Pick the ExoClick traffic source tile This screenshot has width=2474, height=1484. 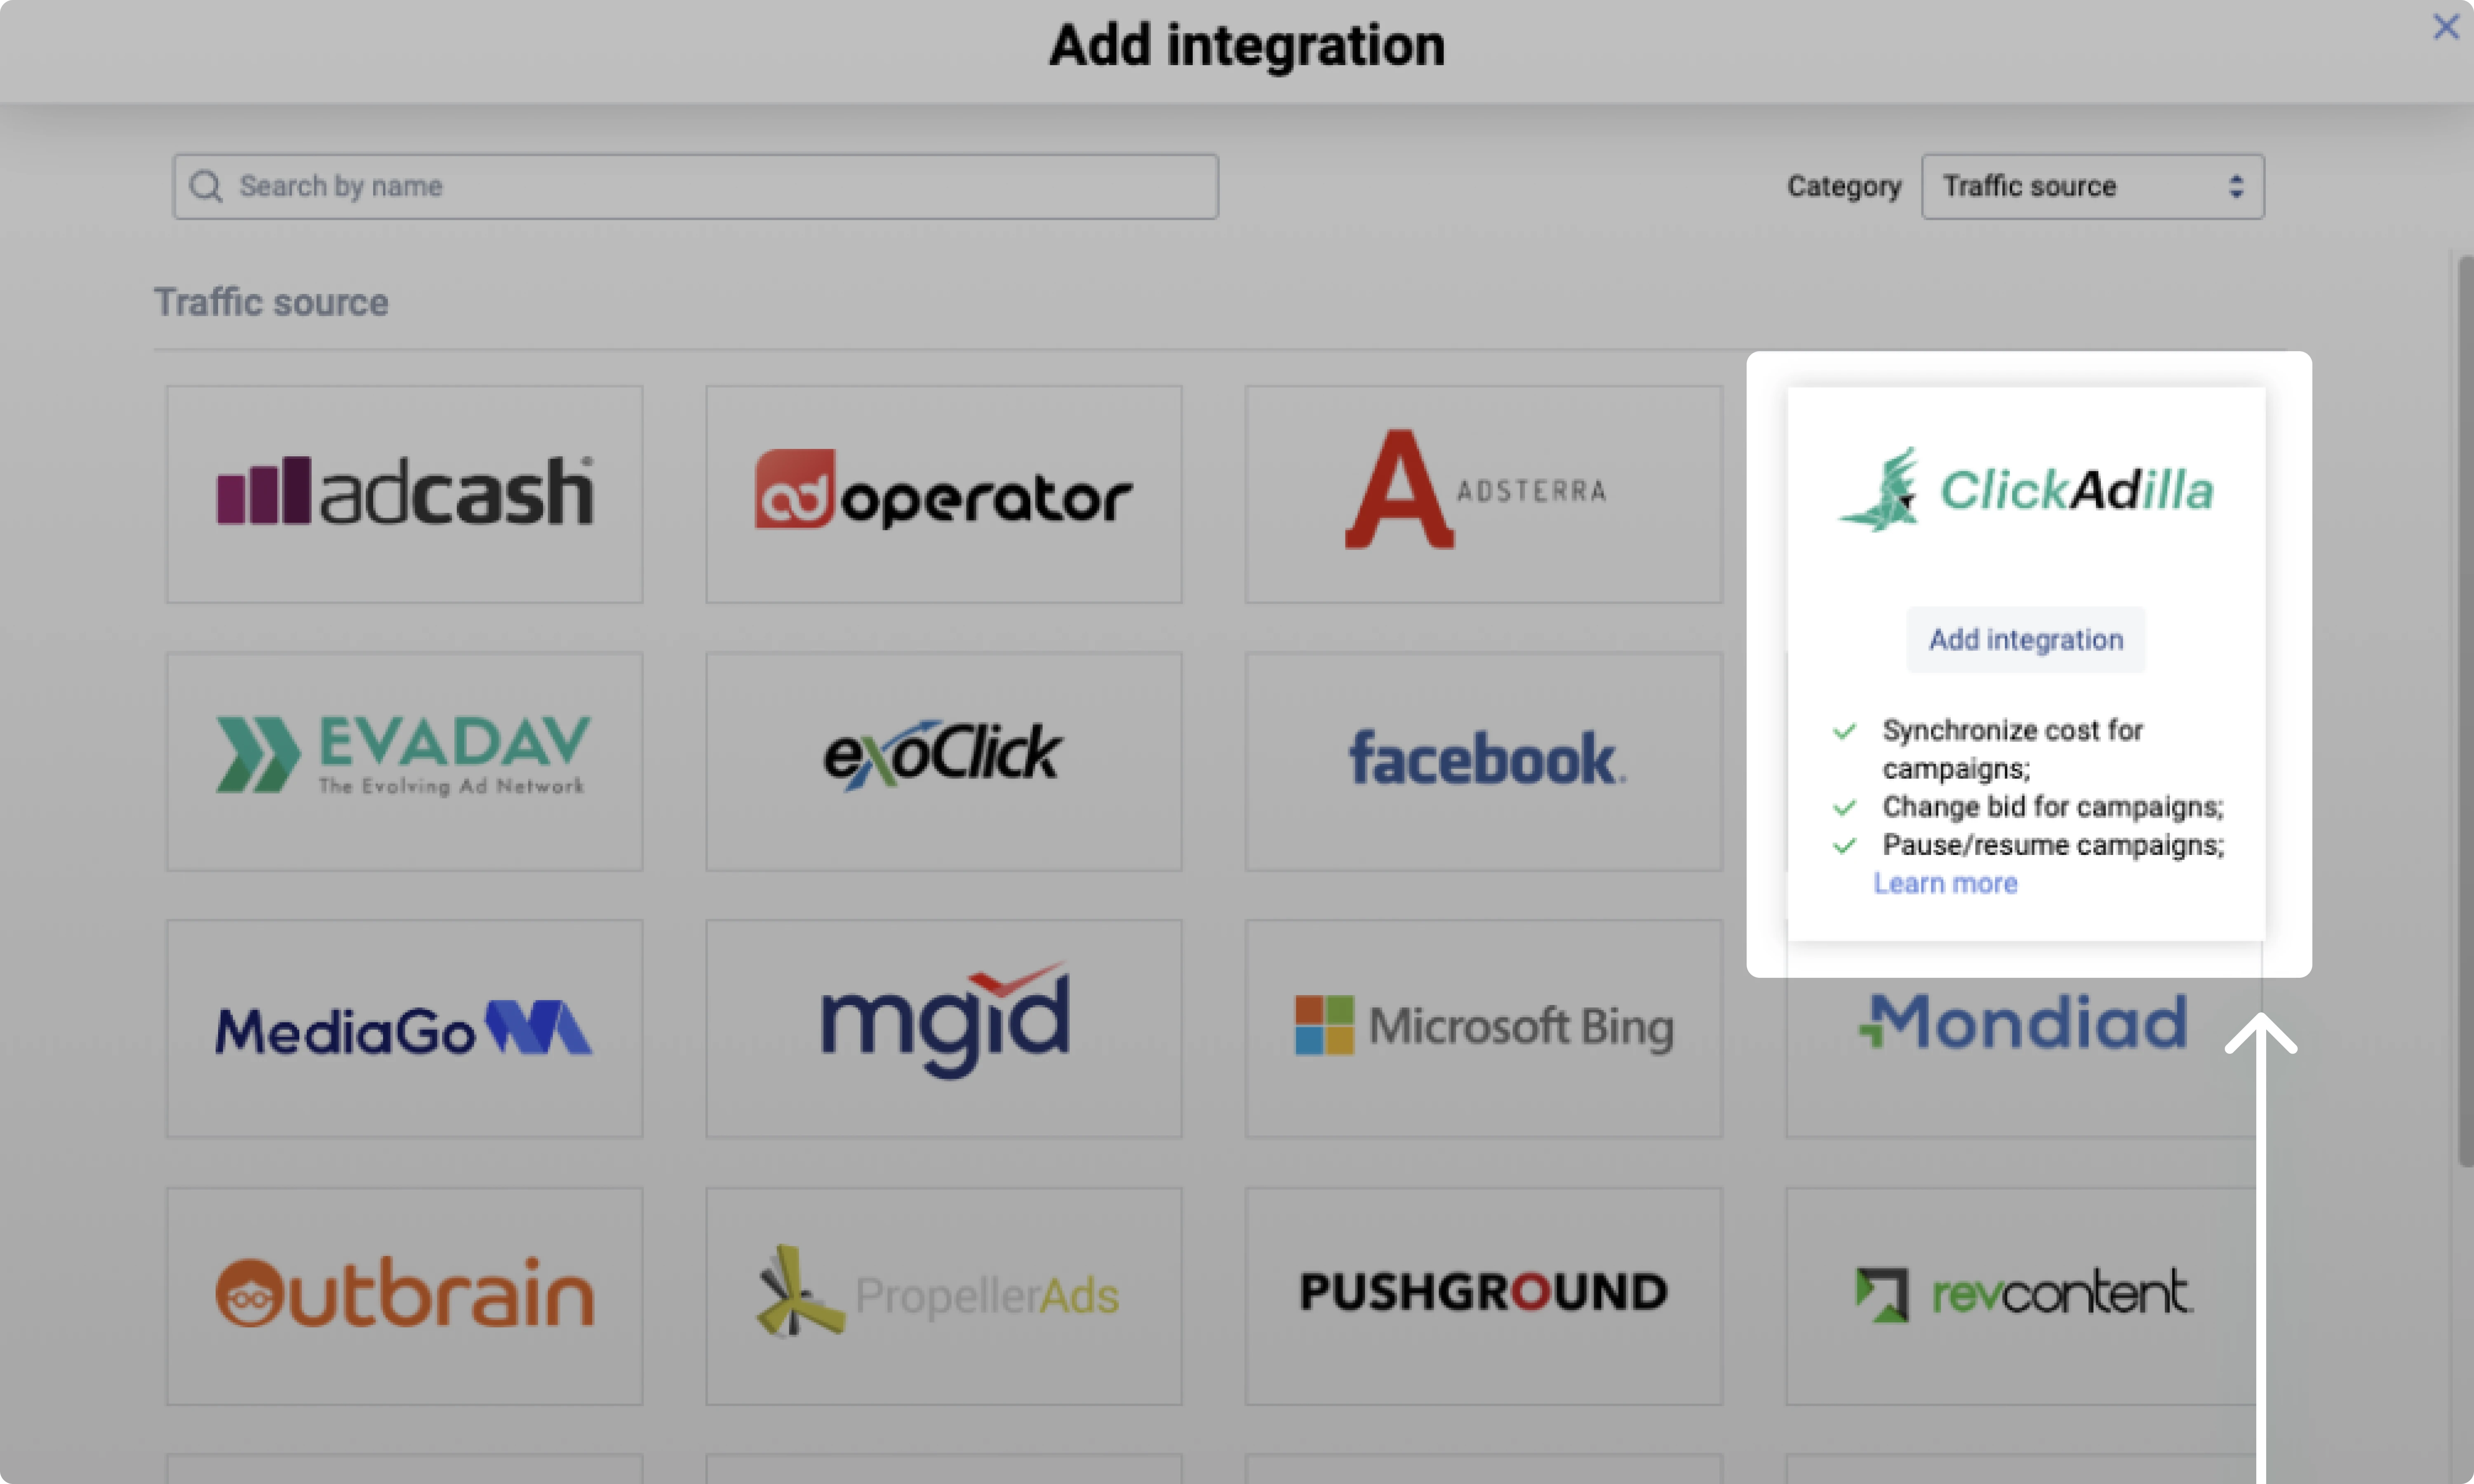(x=943, y=760)
